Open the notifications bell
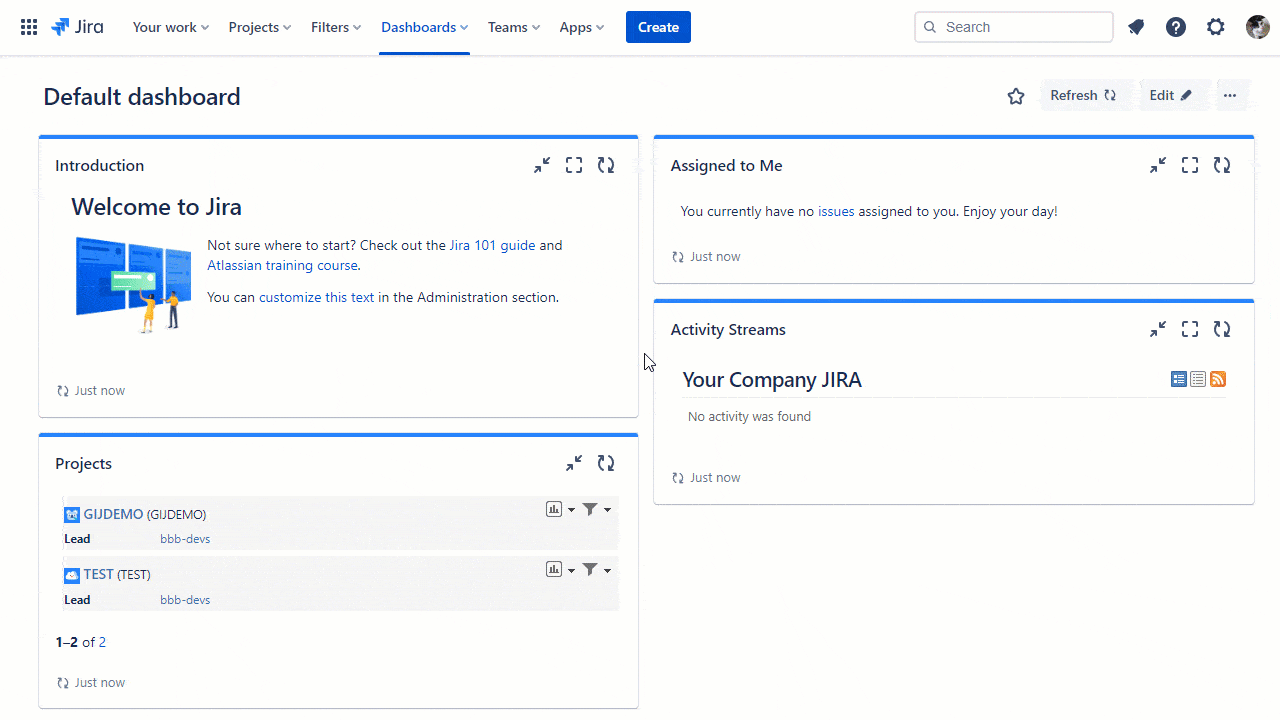1280x720 pixels. coord(1136,27)
